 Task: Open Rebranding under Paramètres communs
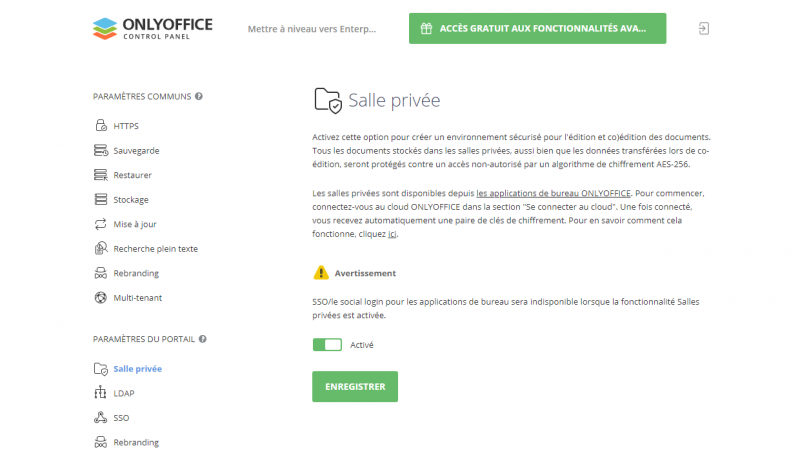tap(136, 273)
